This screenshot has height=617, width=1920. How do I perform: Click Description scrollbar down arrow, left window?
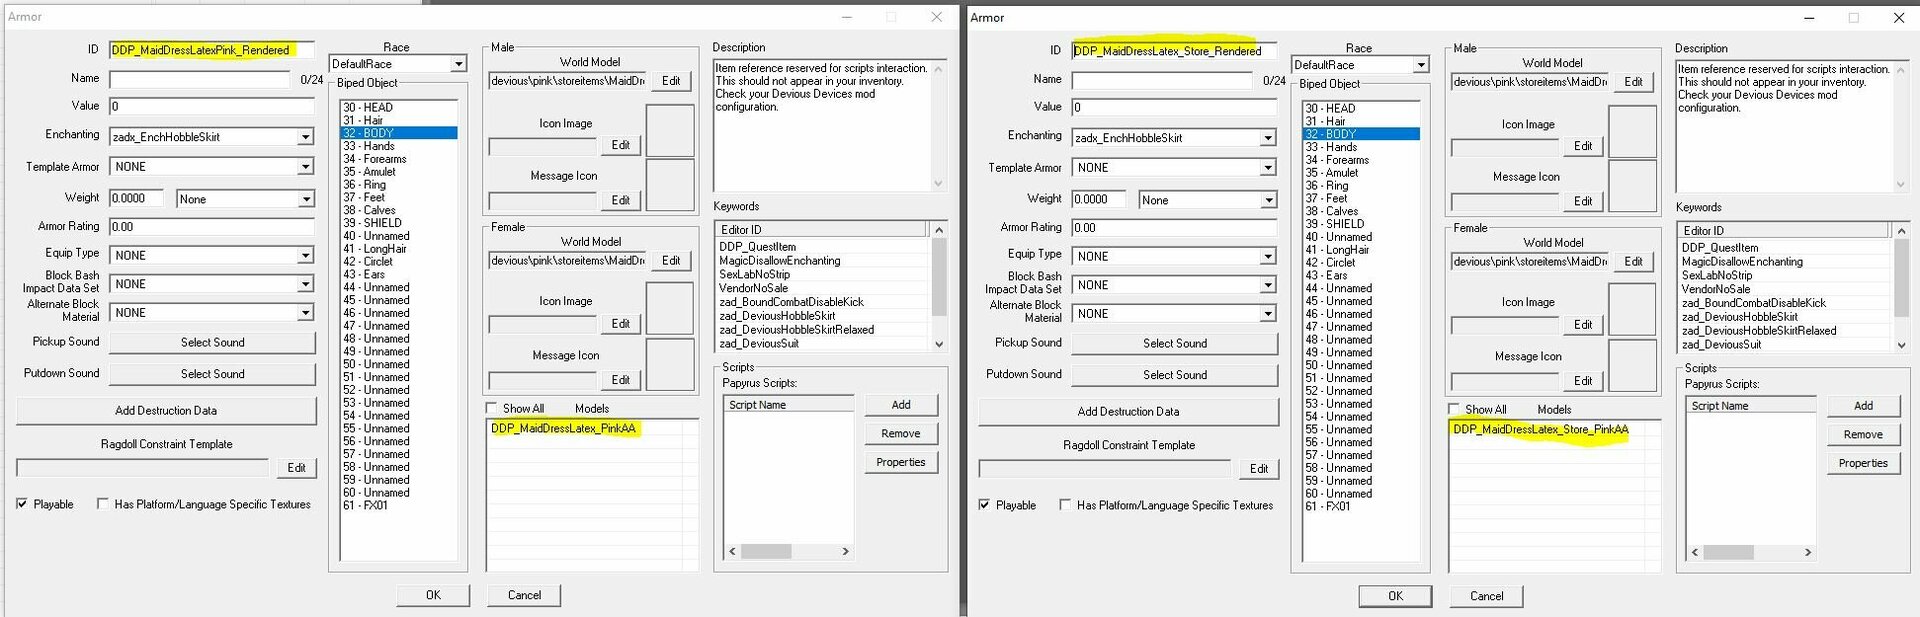point(938,183)
